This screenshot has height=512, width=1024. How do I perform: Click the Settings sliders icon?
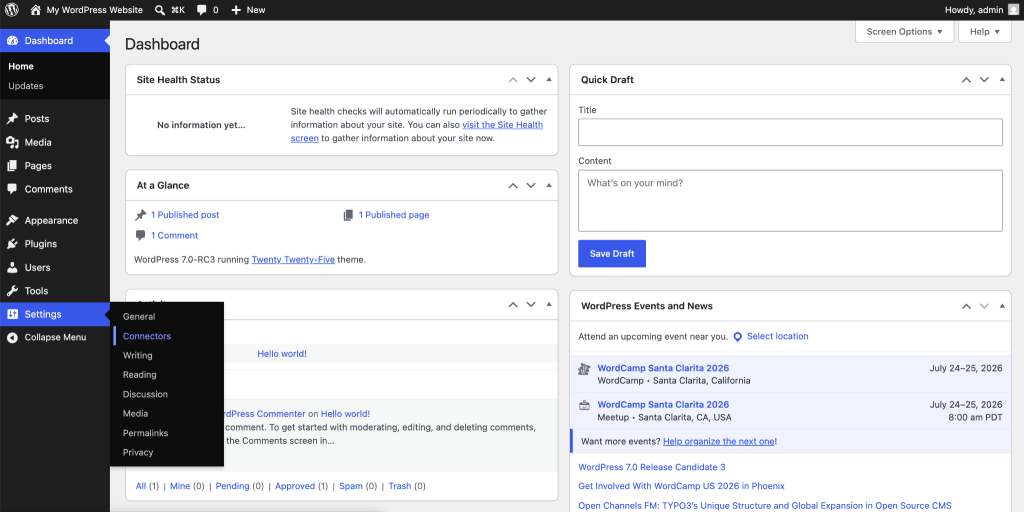12,314
